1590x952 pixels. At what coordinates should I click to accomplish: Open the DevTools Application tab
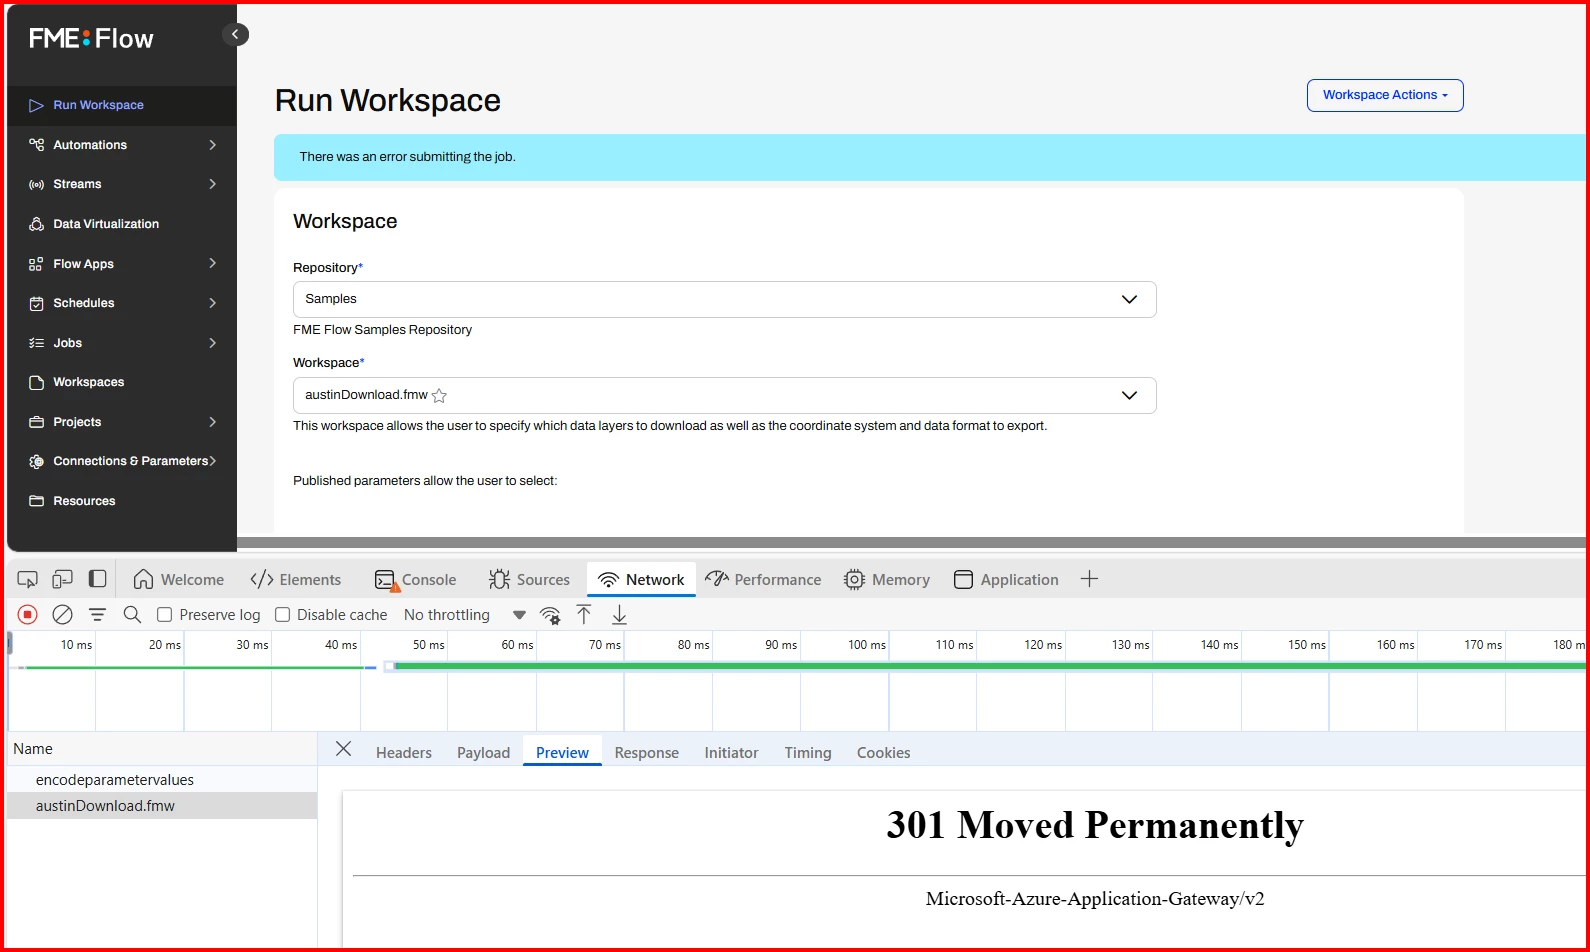1006,579
